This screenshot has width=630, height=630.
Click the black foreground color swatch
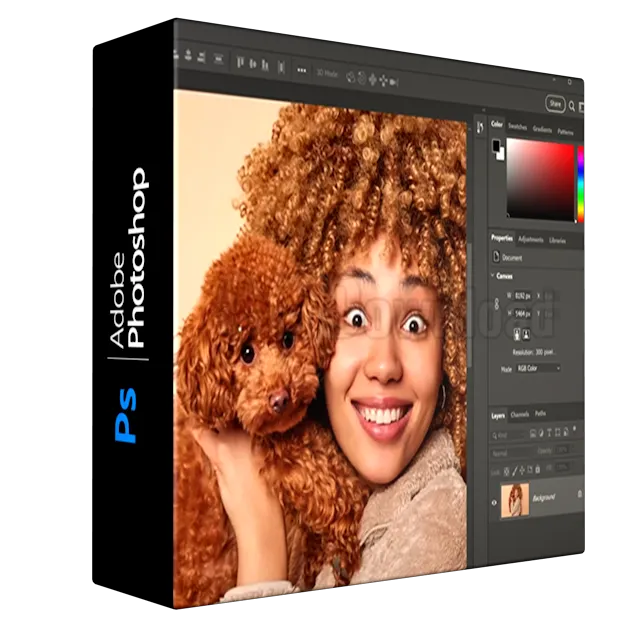click(496, 145)
